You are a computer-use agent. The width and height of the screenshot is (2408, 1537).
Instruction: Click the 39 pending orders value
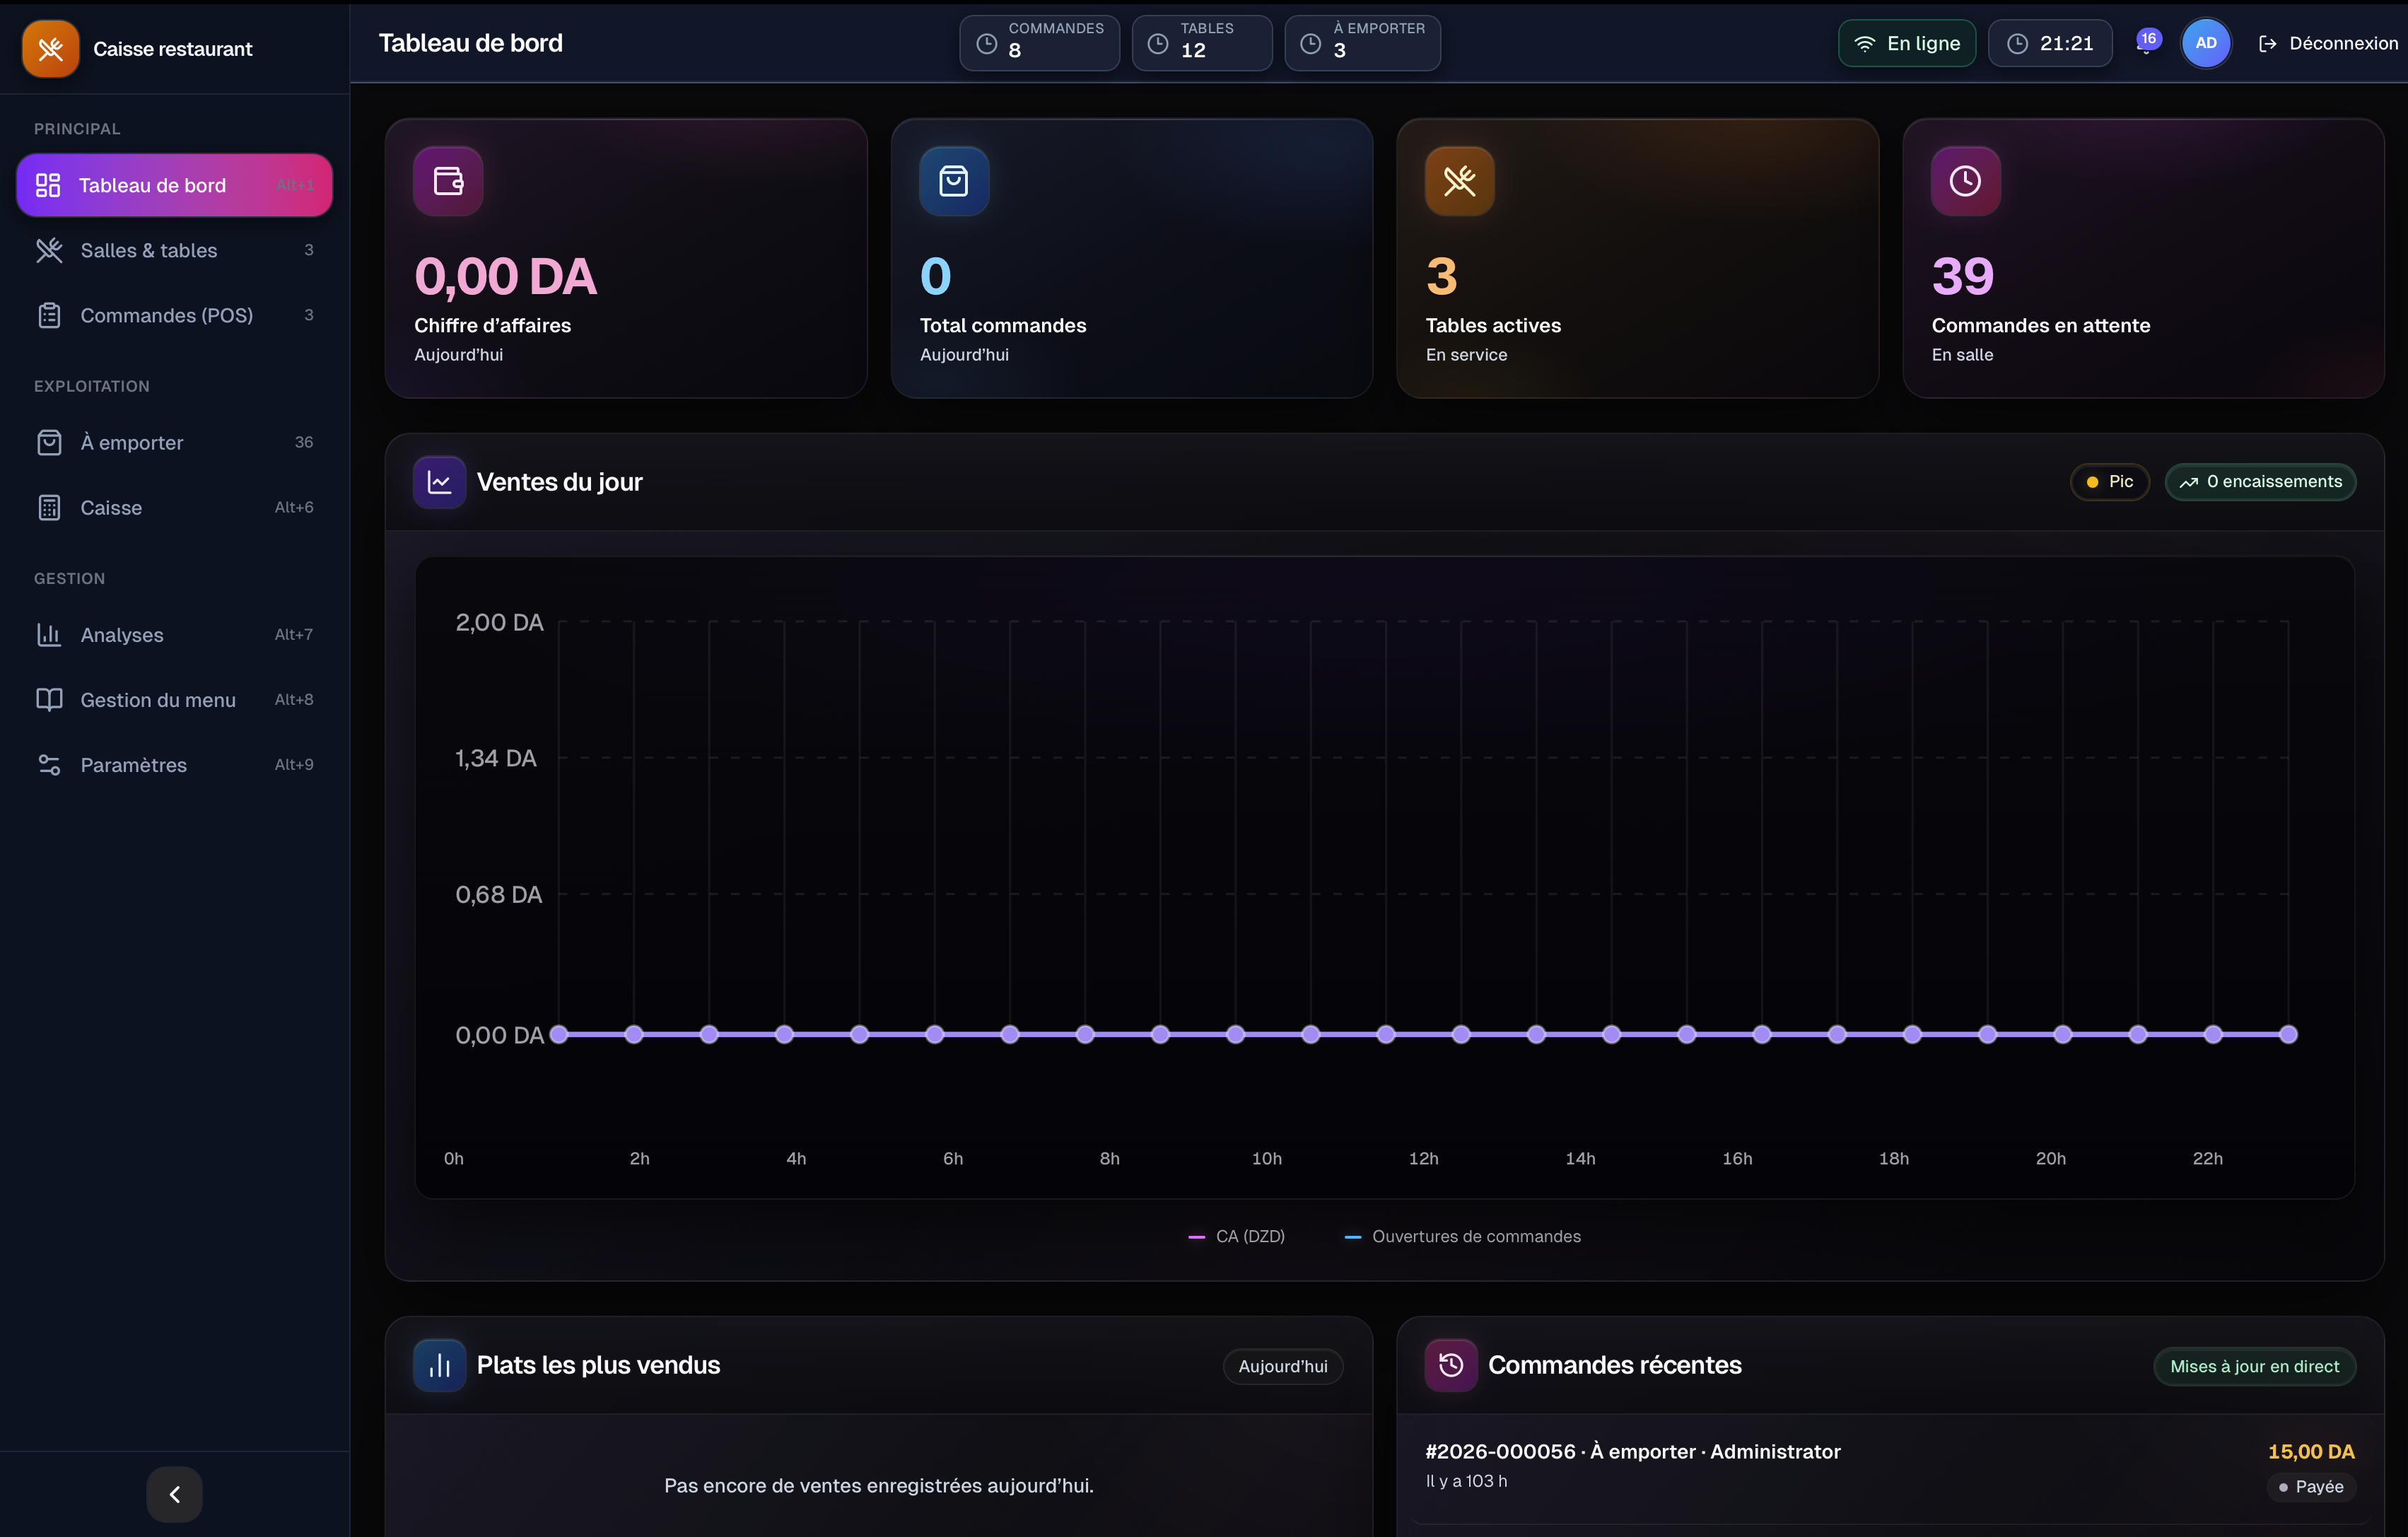point(1962,276)
